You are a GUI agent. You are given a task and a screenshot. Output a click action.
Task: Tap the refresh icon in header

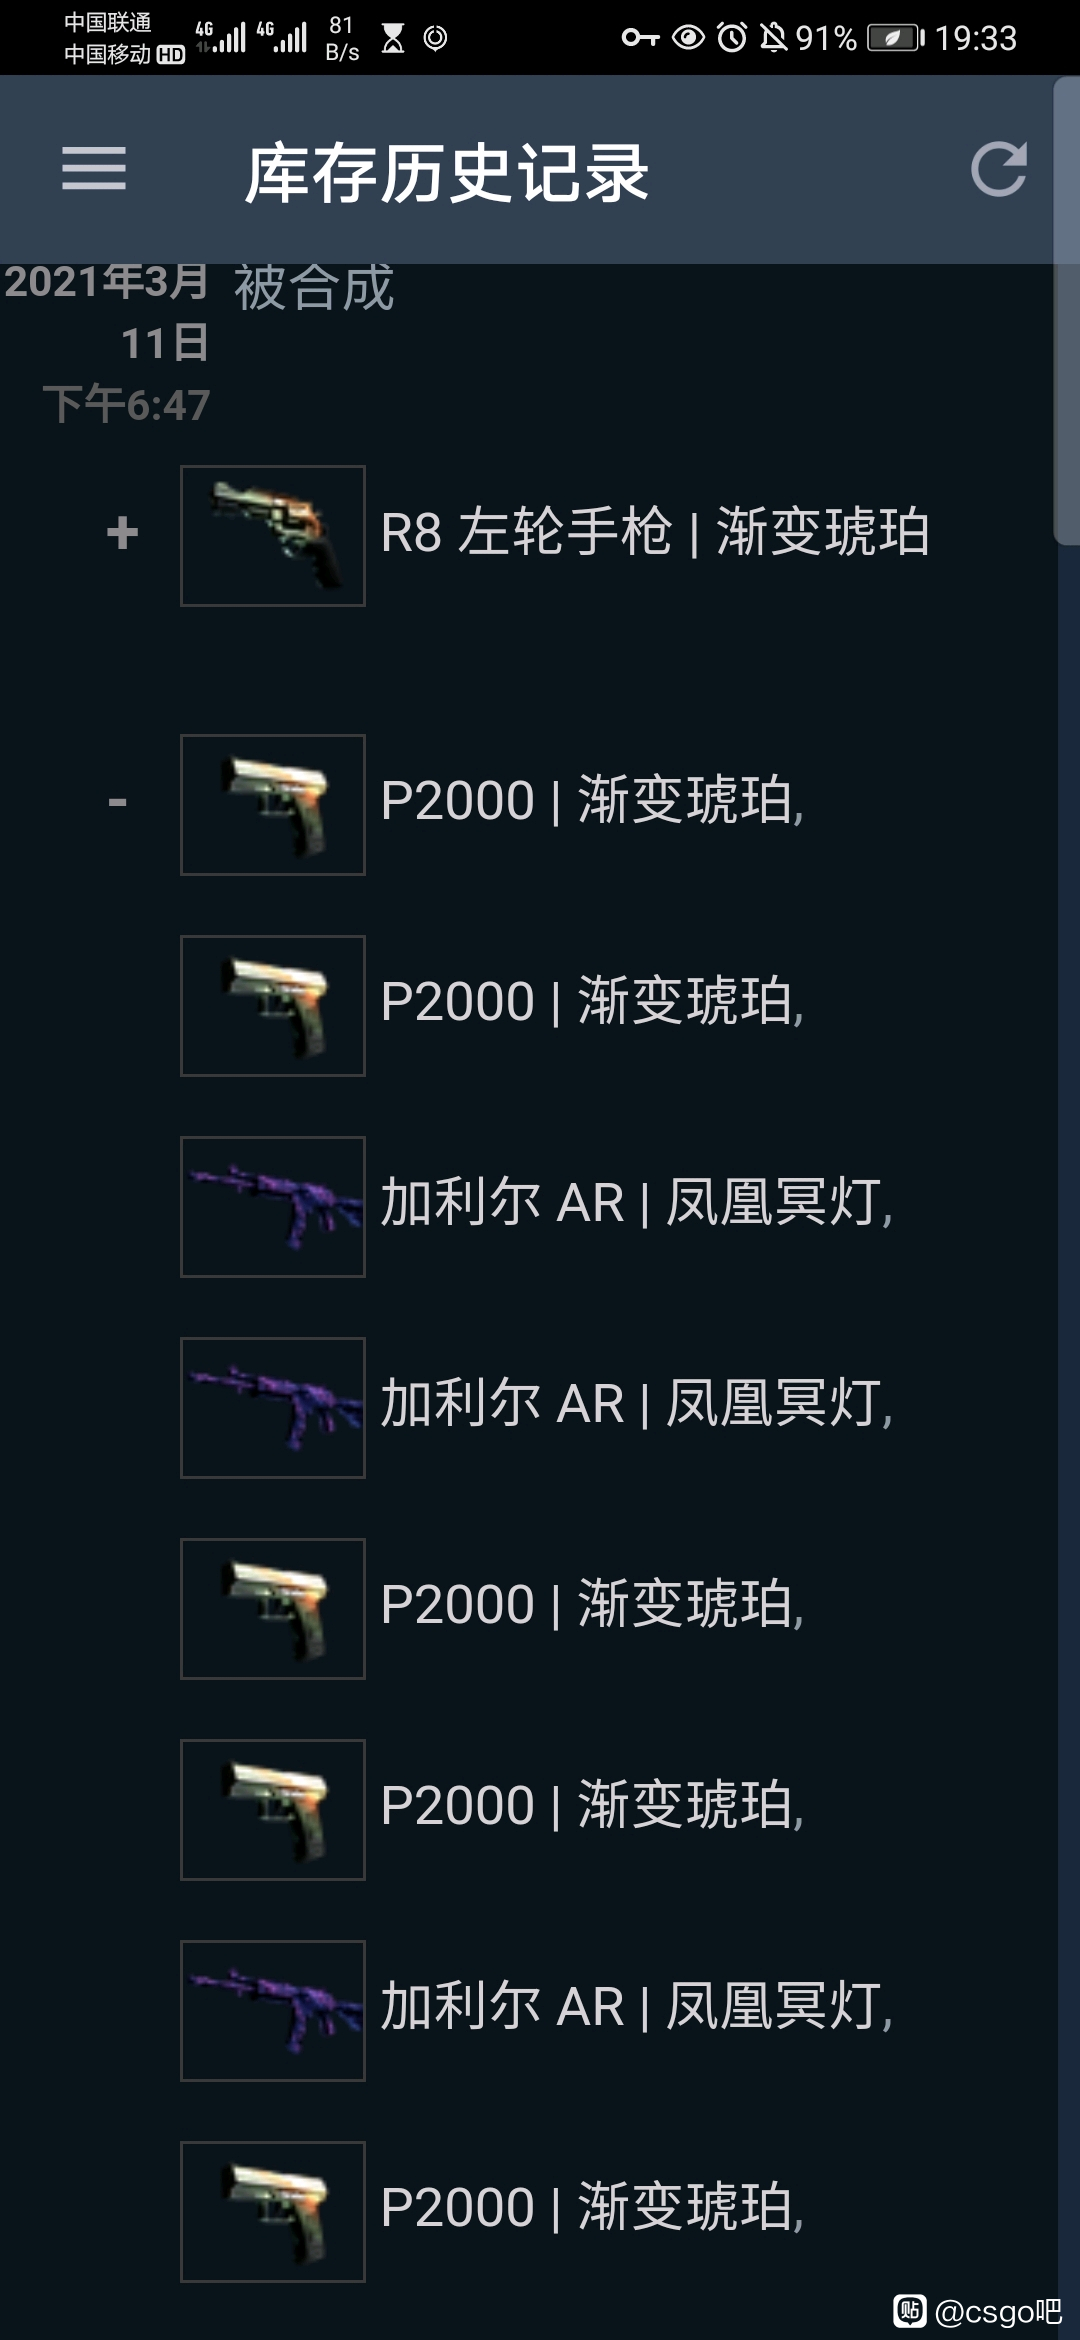[999, 168]
